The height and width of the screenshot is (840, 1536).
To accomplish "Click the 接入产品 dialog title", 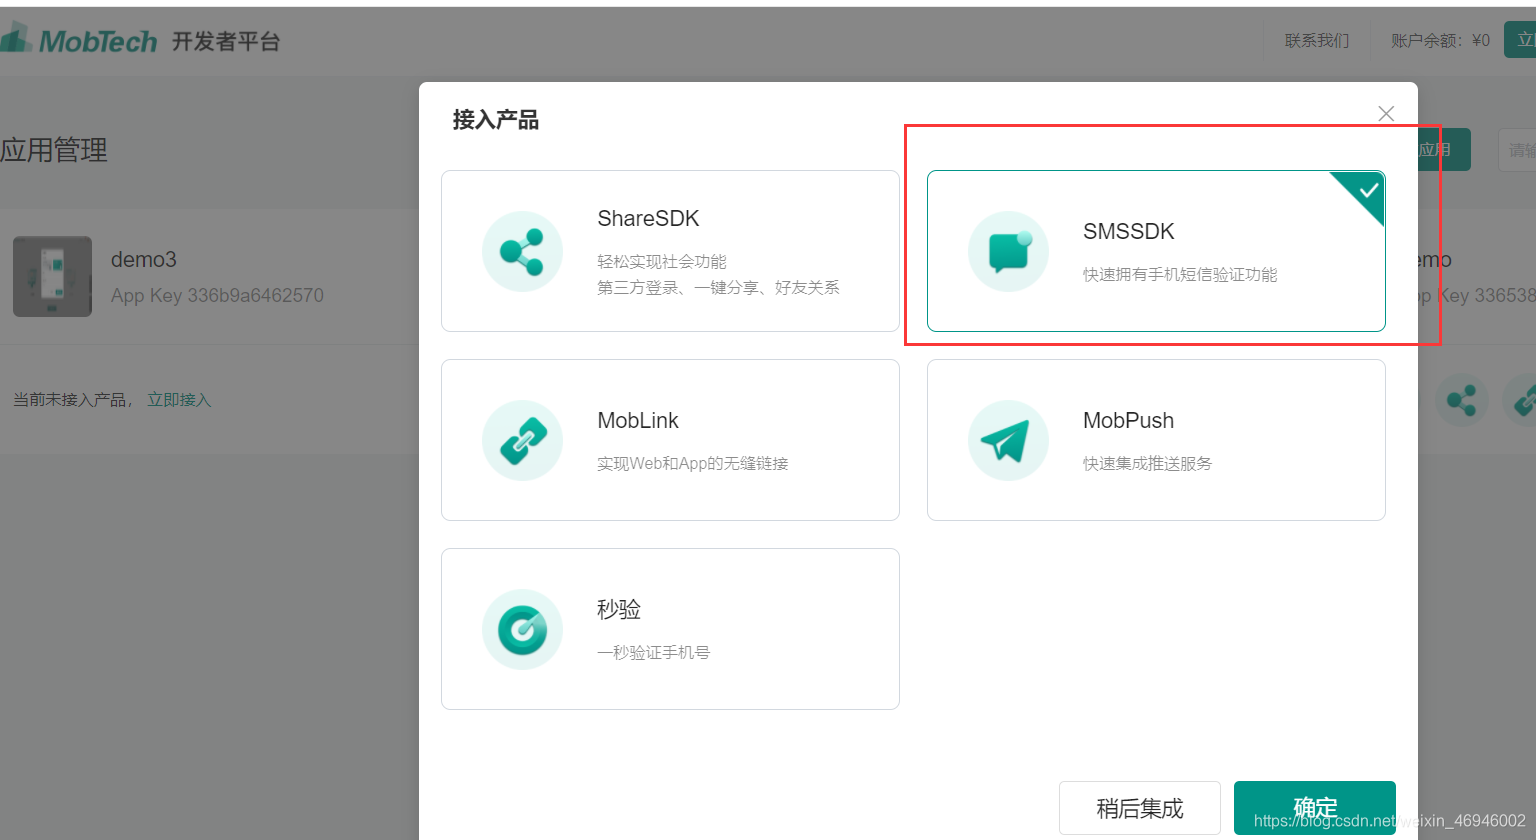I will (x=496, y=120).
